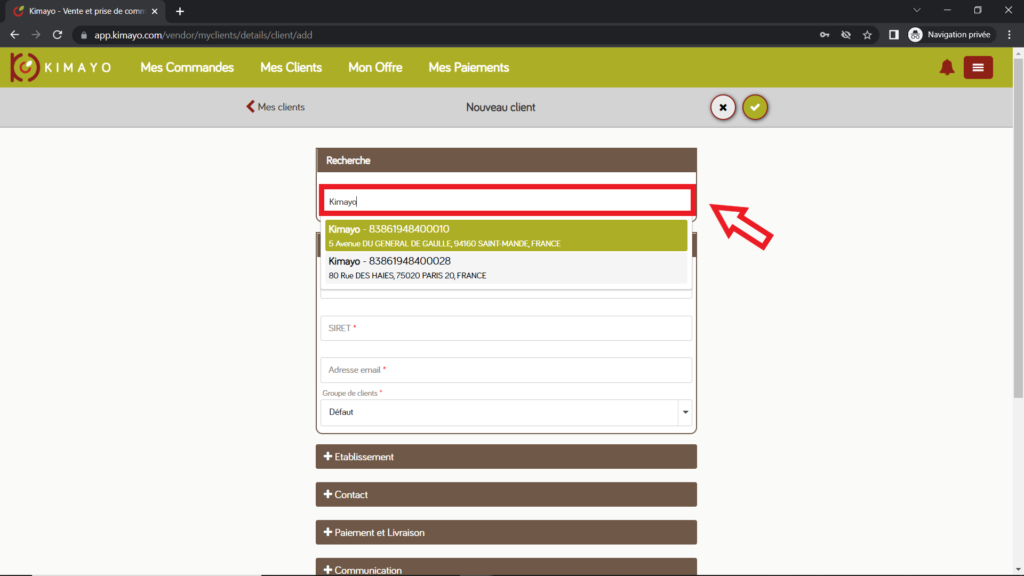Open the Navigation privée profile button
1024x576 pixels.
[950, 35]
